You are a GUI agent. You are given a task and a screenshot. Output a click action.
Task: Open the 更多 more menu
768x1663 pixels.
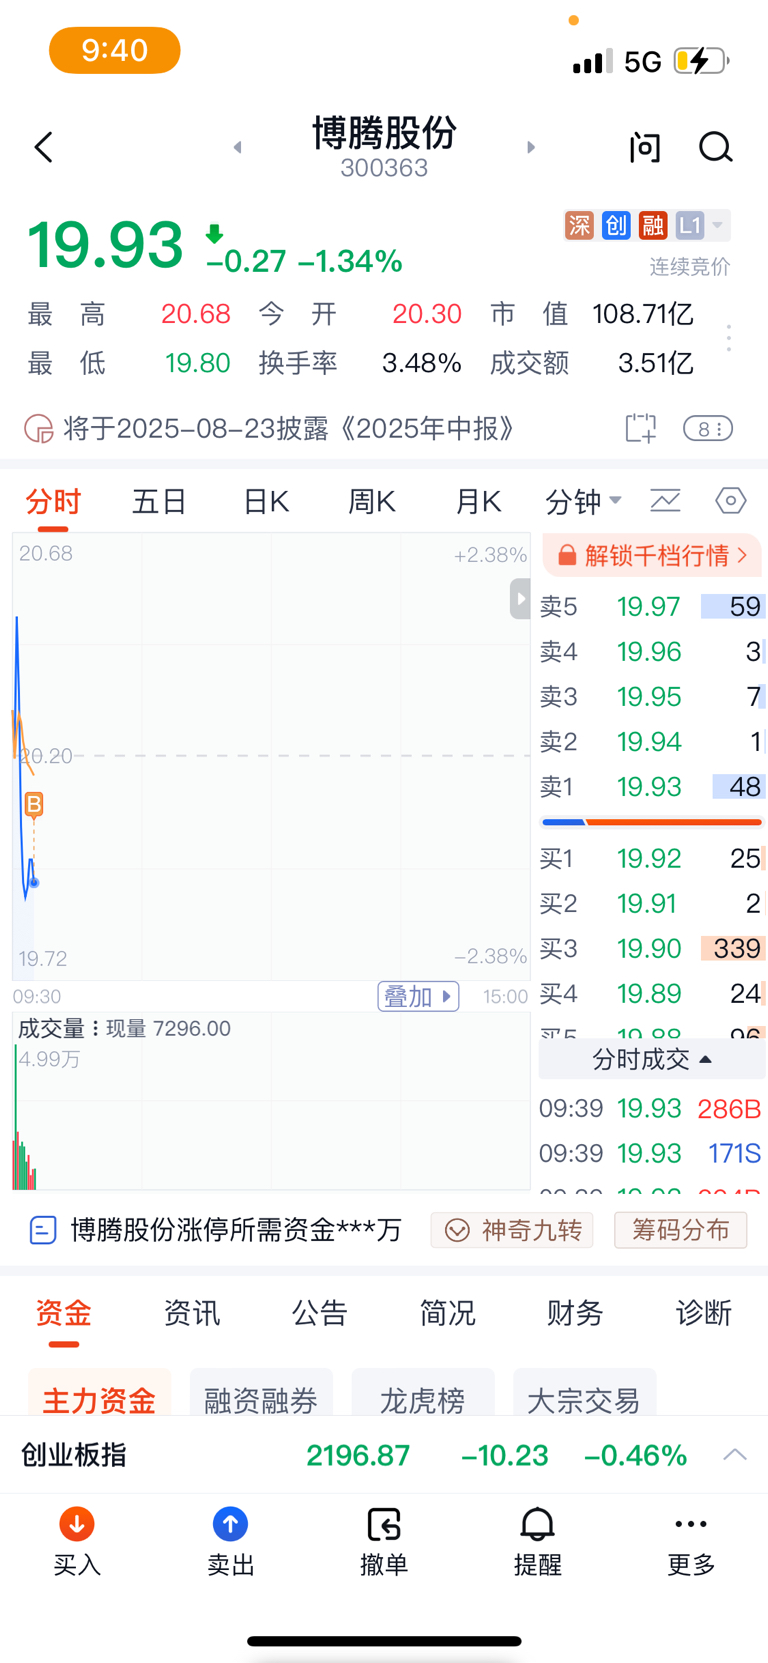coord(691,1542)
